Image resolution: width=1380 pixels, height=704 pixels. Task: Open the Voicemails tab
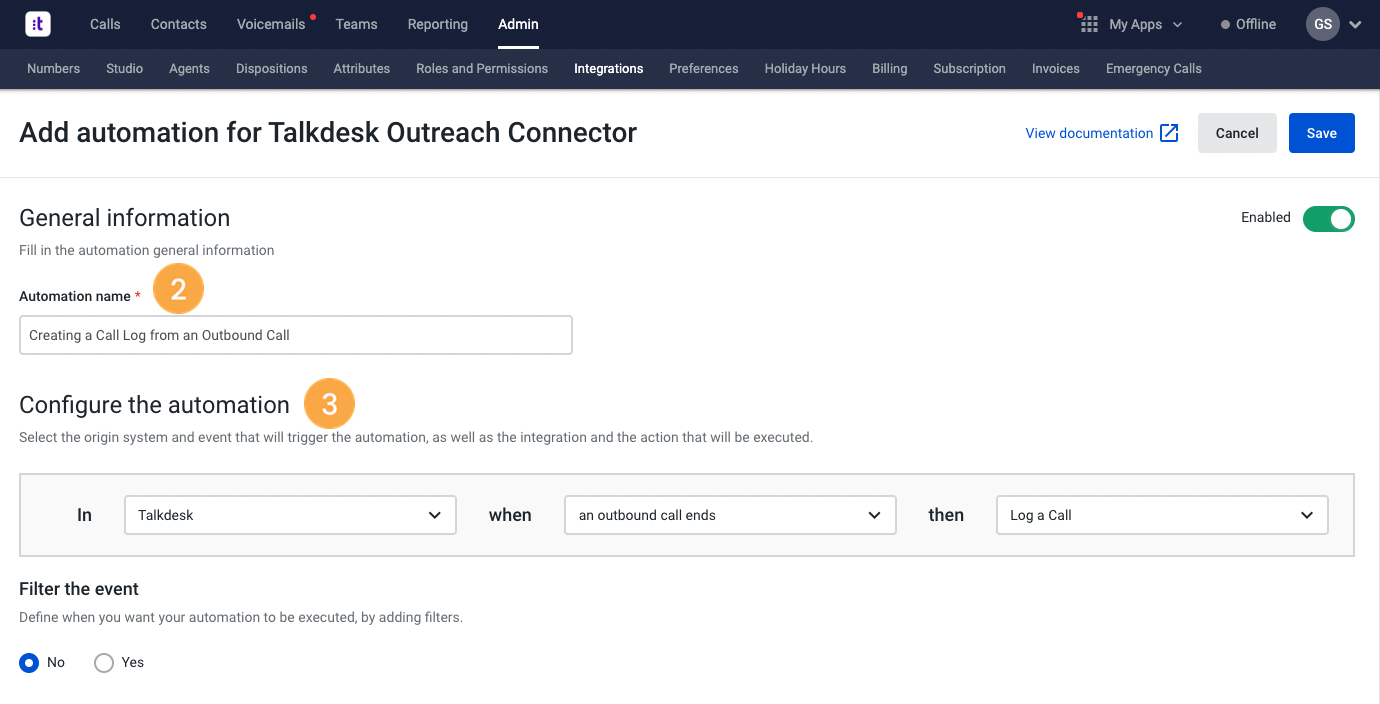click(271, 24)
